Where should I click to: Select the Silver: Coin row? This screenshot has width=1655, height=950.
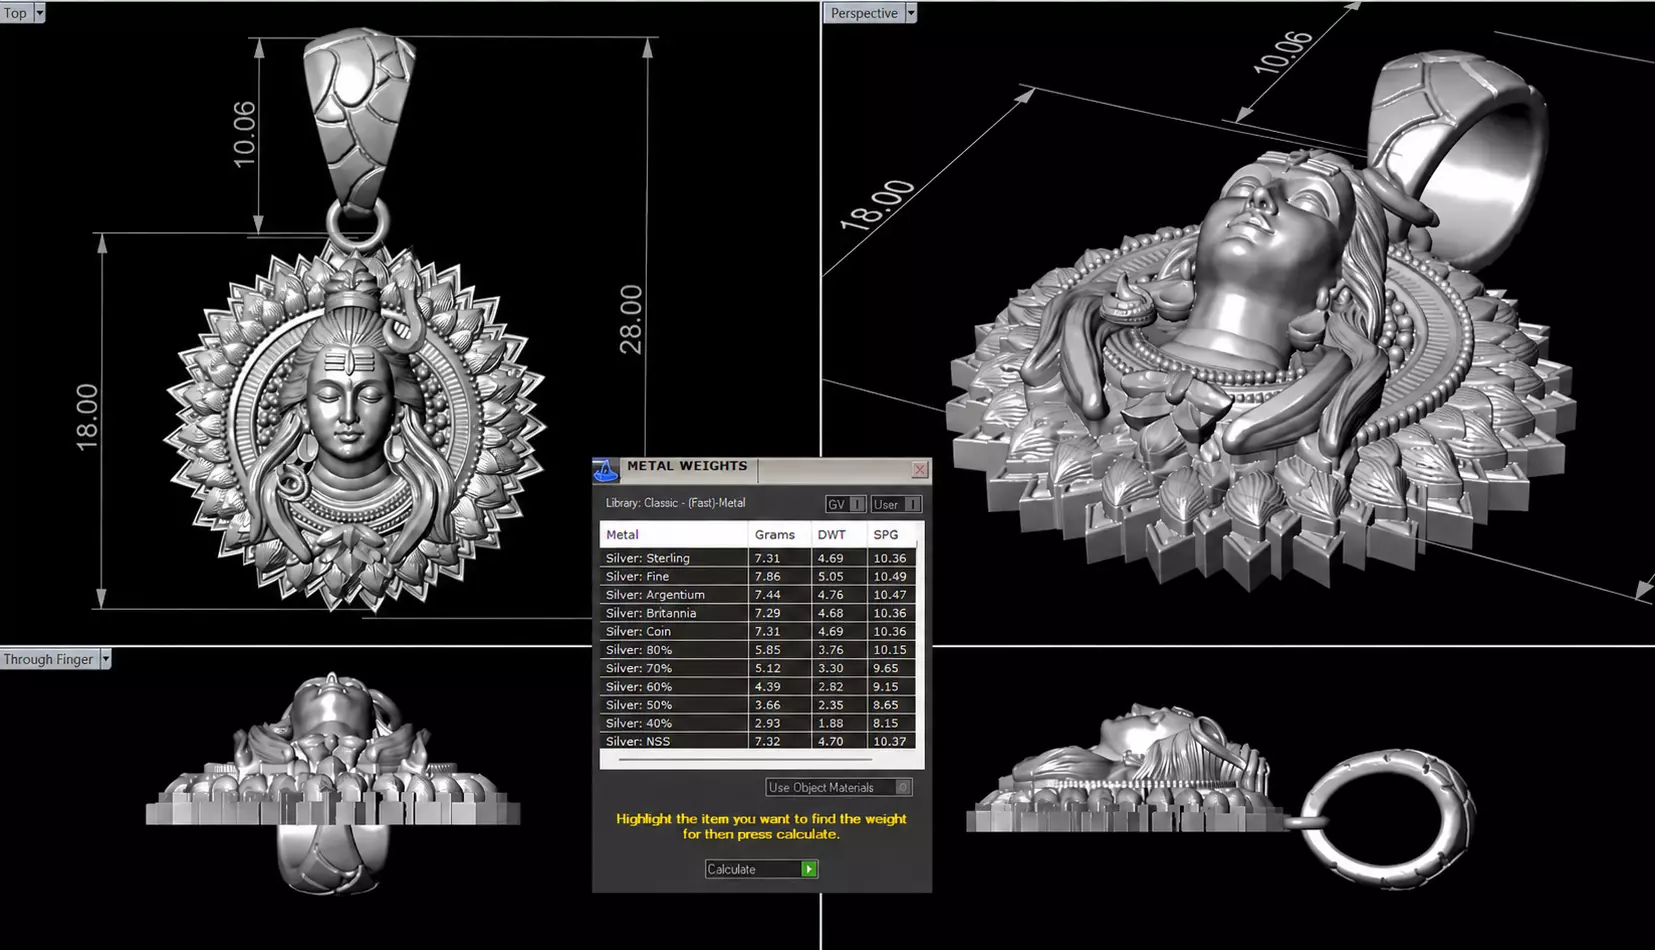point(758,631)
